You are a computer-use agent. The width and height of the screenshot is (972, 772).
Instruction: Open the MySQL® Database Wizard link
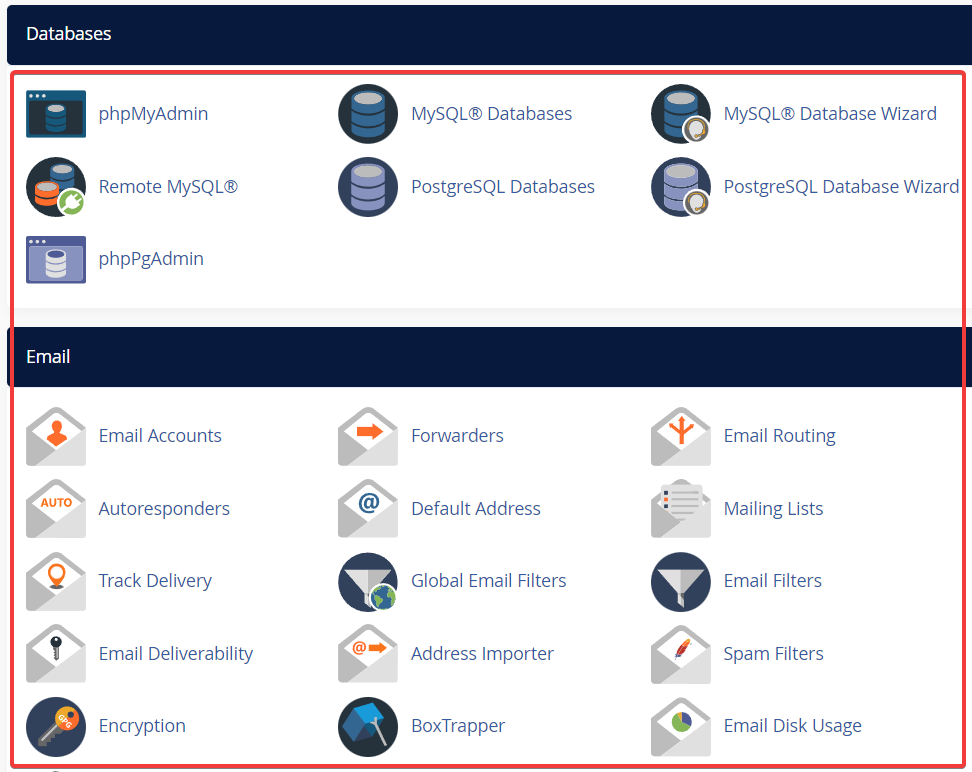tap(830, 114)
